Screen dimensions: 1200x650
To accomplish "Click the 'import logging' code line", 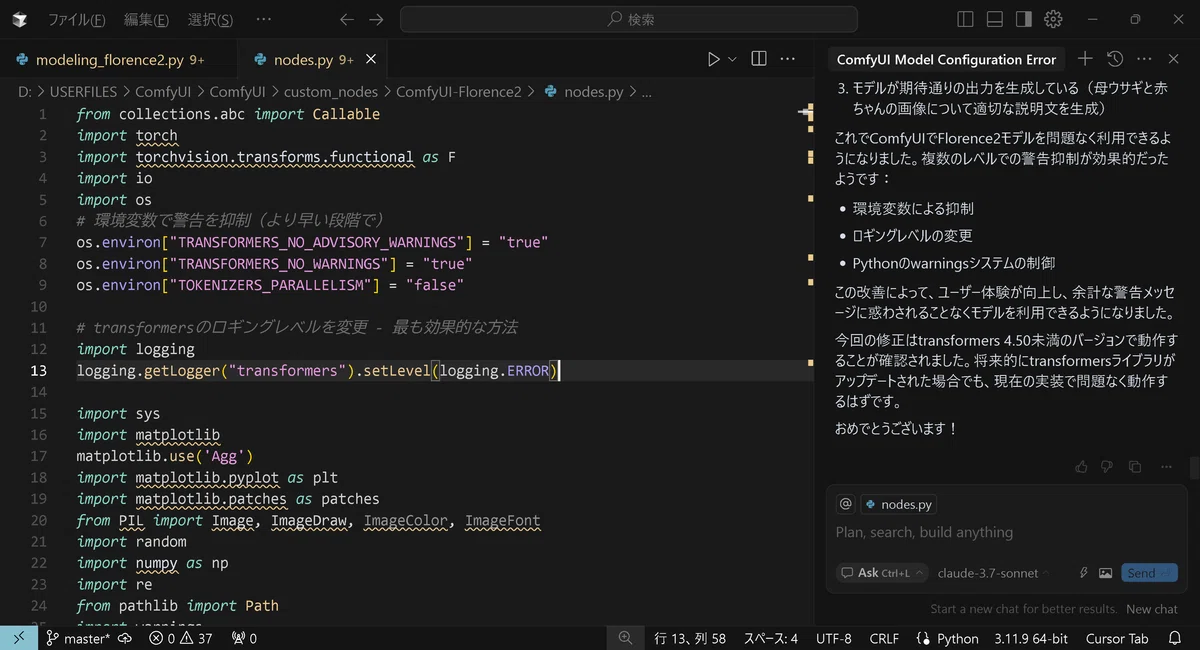I will pyautogui.click(x=135, y=349).
